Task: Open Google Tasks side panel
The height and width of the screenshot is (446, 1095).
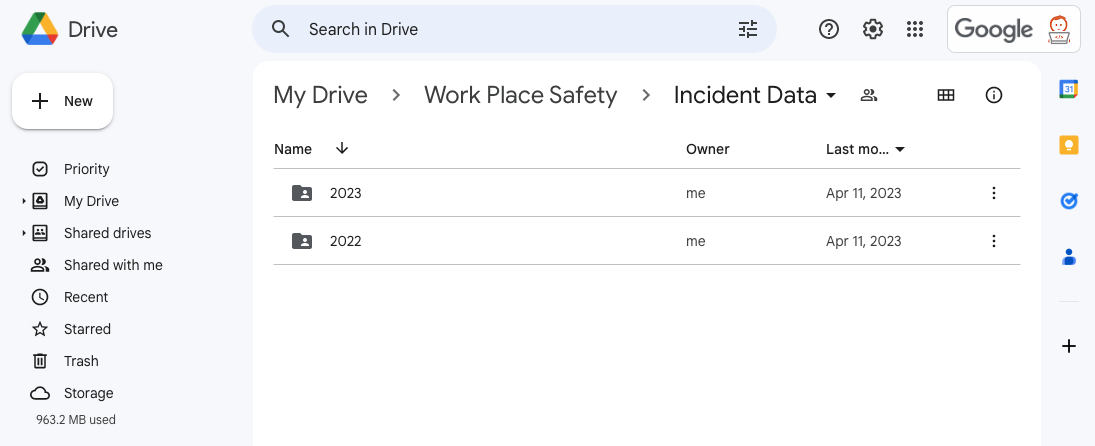Action: [1069, 201]
